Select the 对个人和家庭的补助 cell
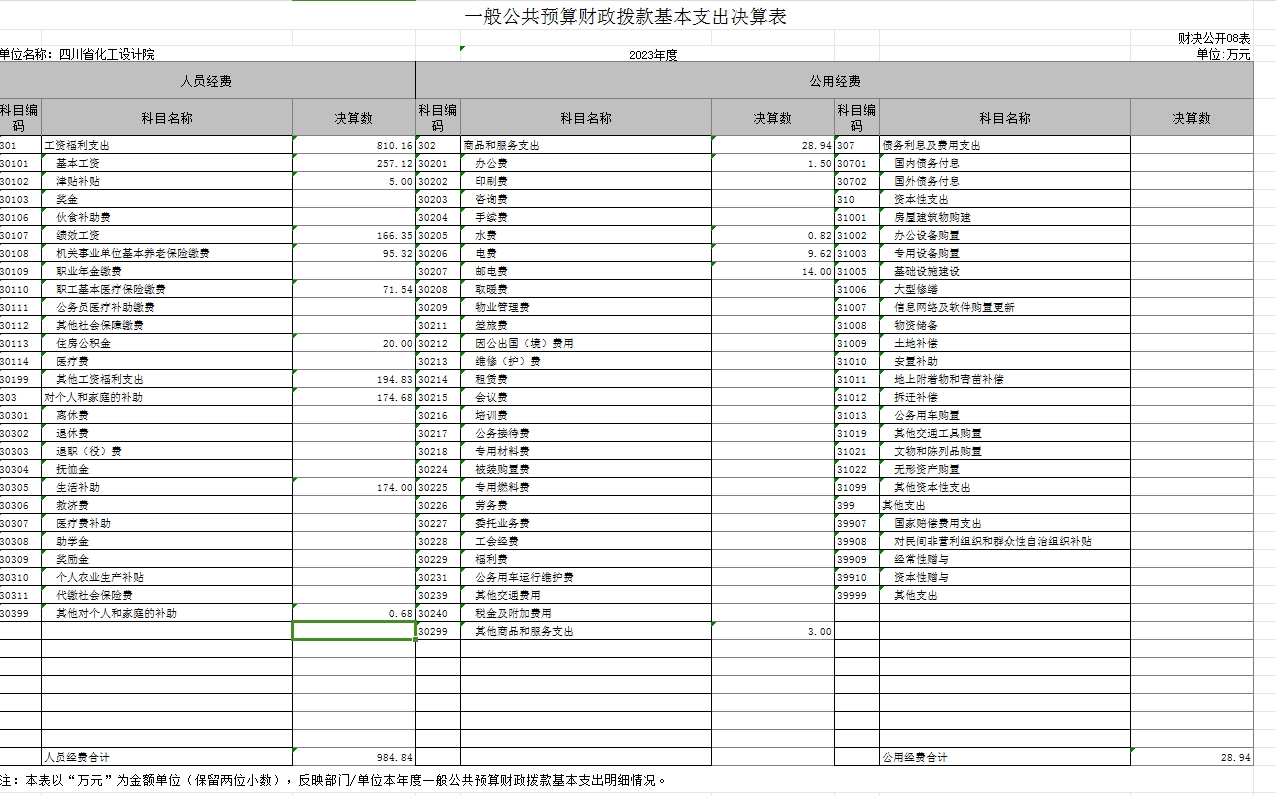The image size is (1276, 796). click(167, 397)
